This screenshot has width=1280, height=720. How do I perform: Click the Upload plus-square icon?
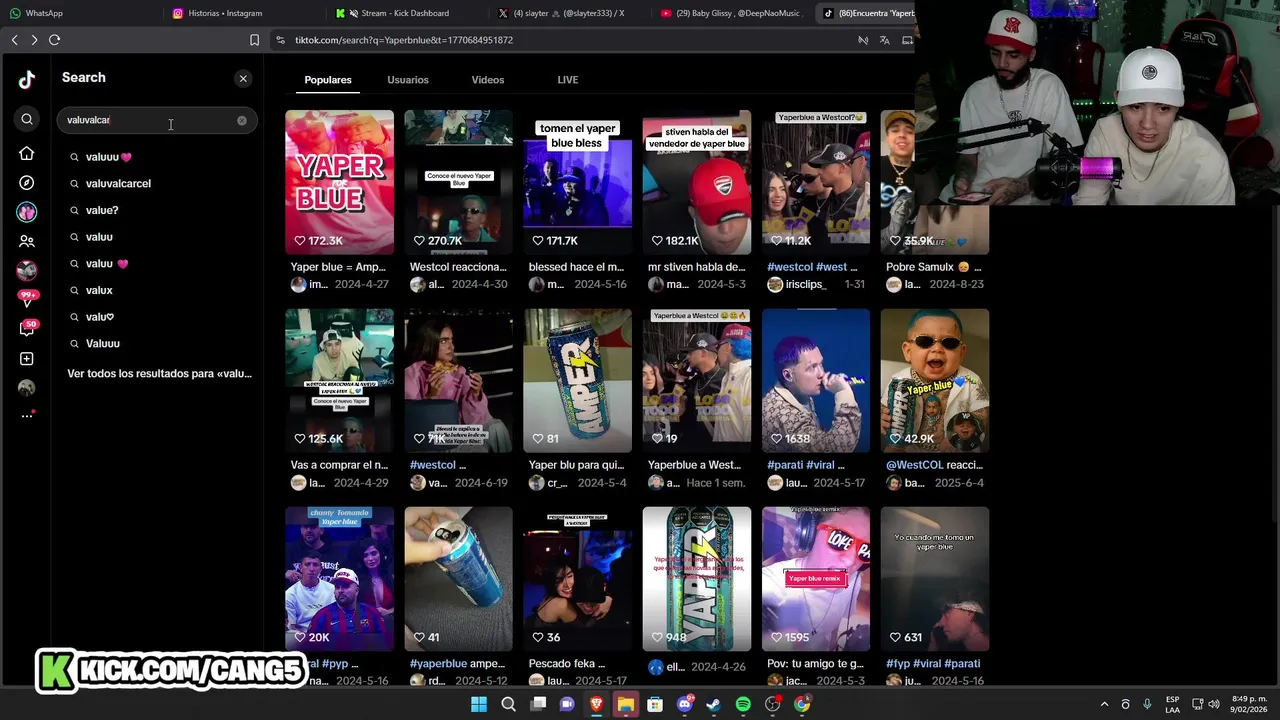click(x=27, y=359)
